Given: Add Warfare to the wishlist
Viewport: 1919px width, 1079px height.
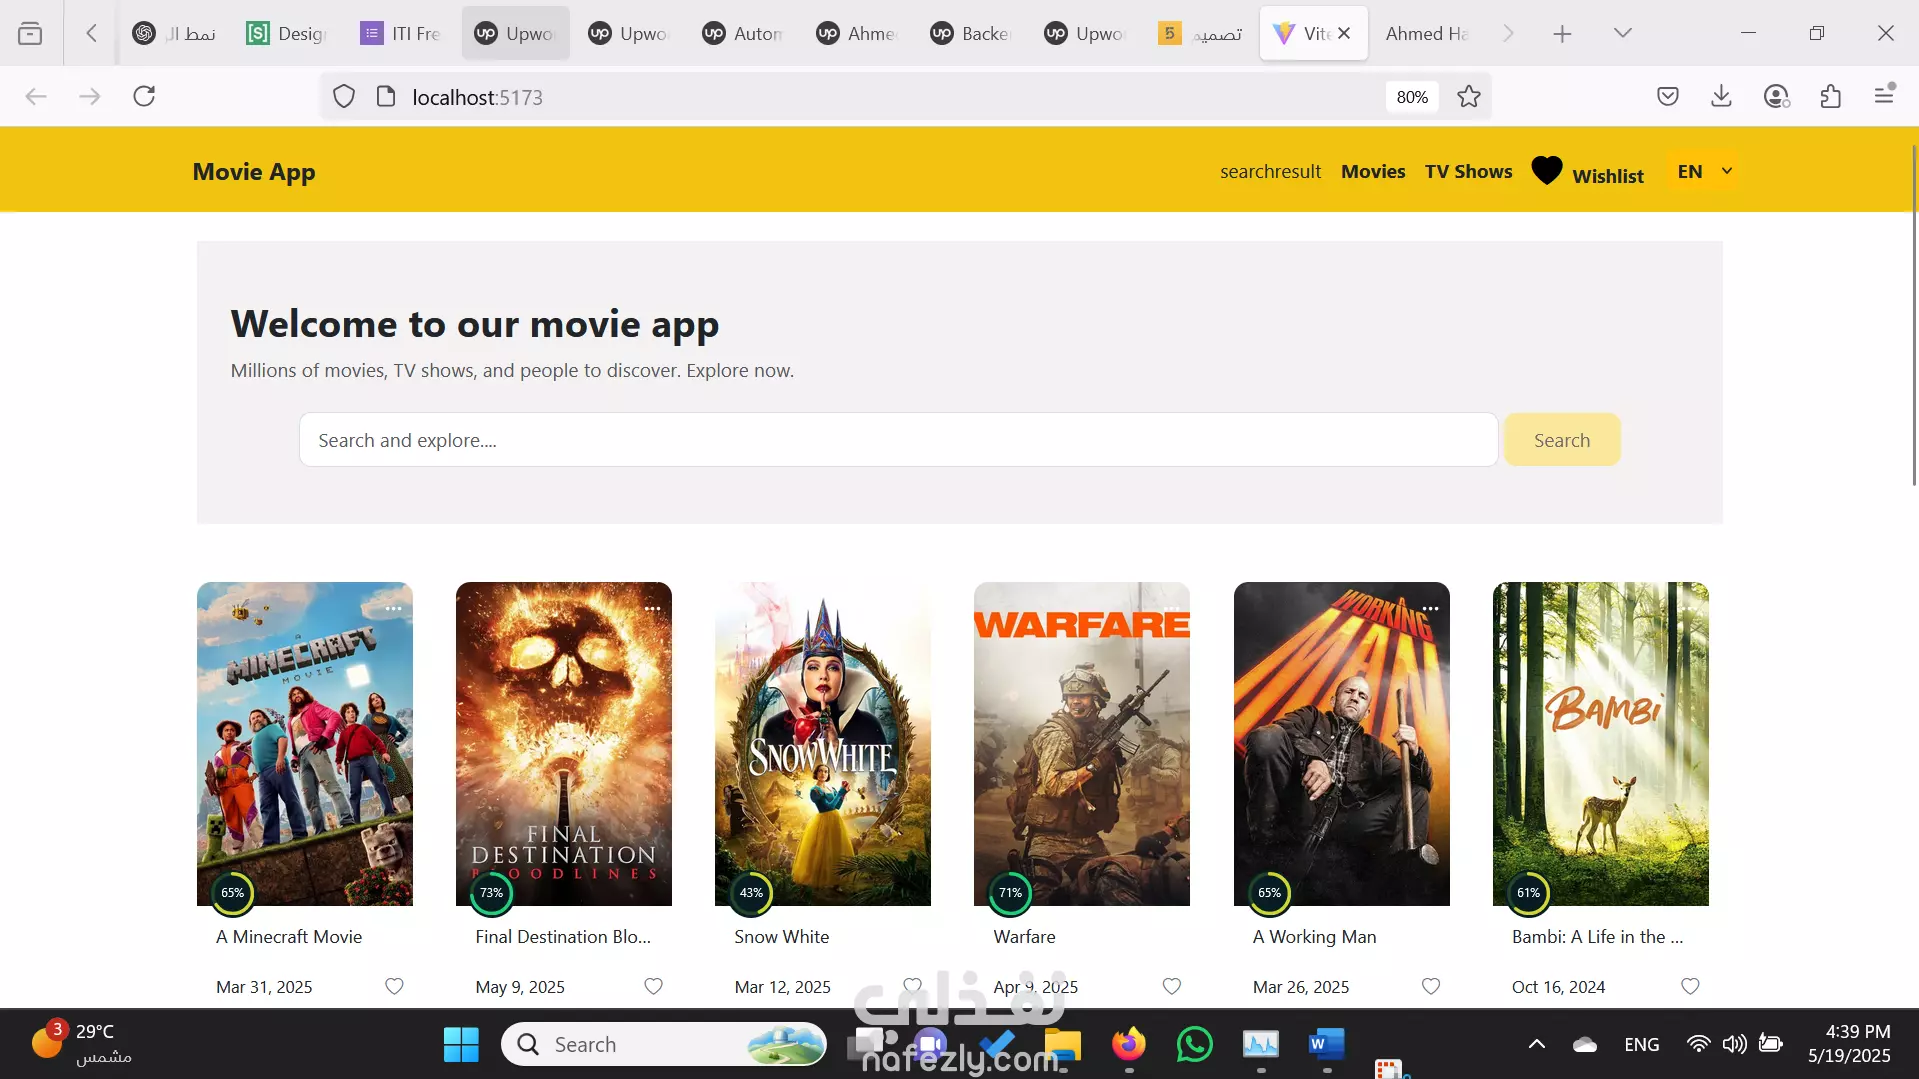Looking at the screenshot, I should click(1172, 987).
